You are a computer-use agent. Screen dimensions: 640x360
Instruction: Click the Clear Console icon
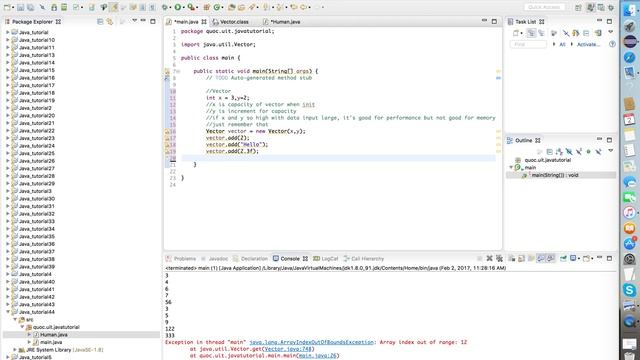pos(511,258)
